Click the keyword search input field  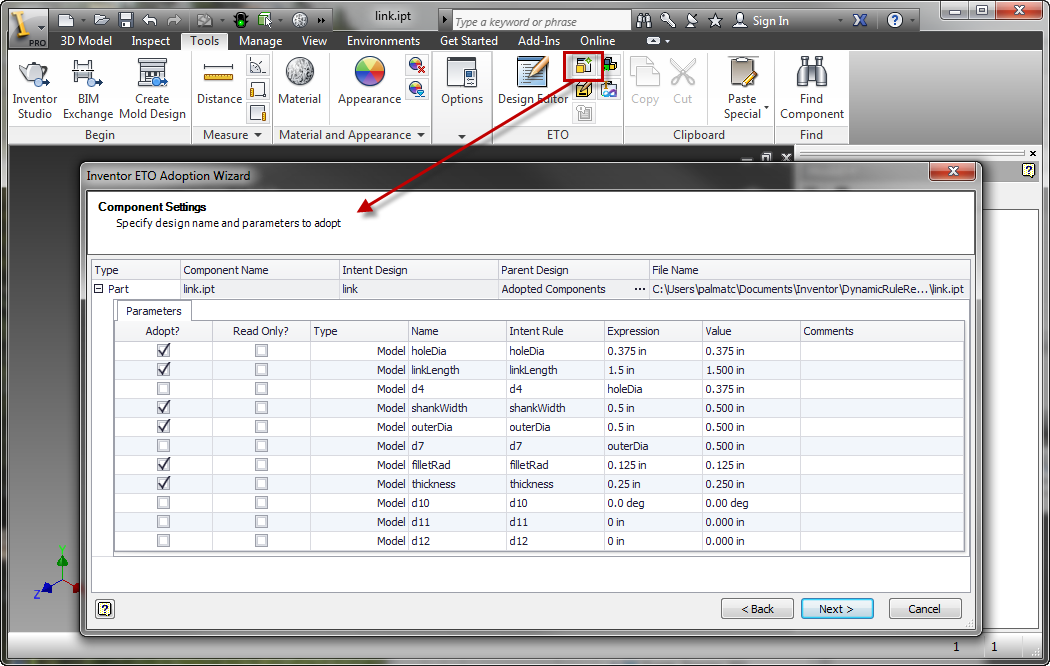[x=541, y=21]
